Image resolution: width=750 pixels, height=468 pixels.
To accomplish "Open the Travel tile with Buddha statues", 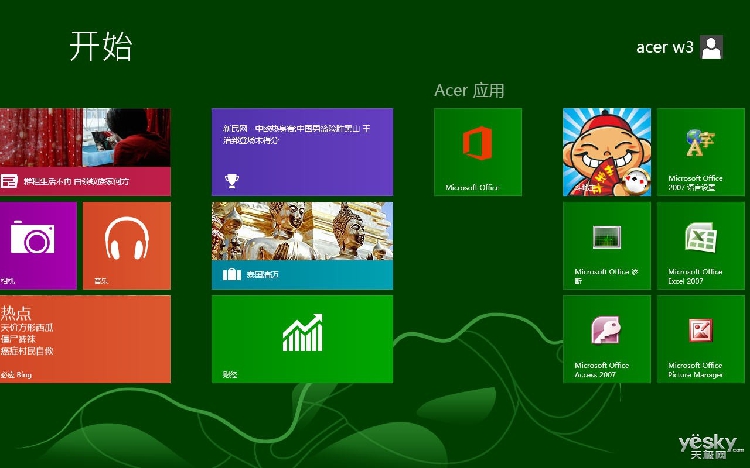I will (x=302, y=245).
